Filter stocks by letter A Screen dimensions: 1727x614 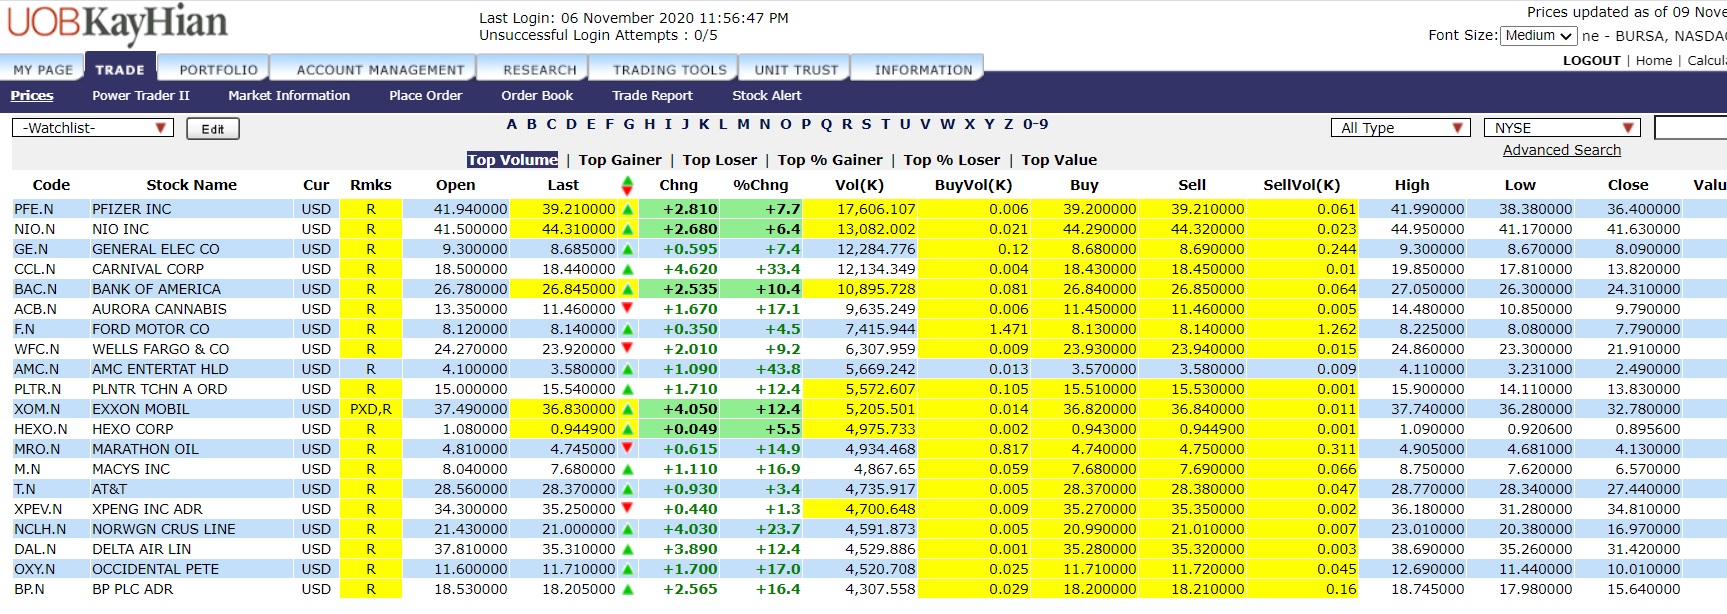tap(512, 125)
